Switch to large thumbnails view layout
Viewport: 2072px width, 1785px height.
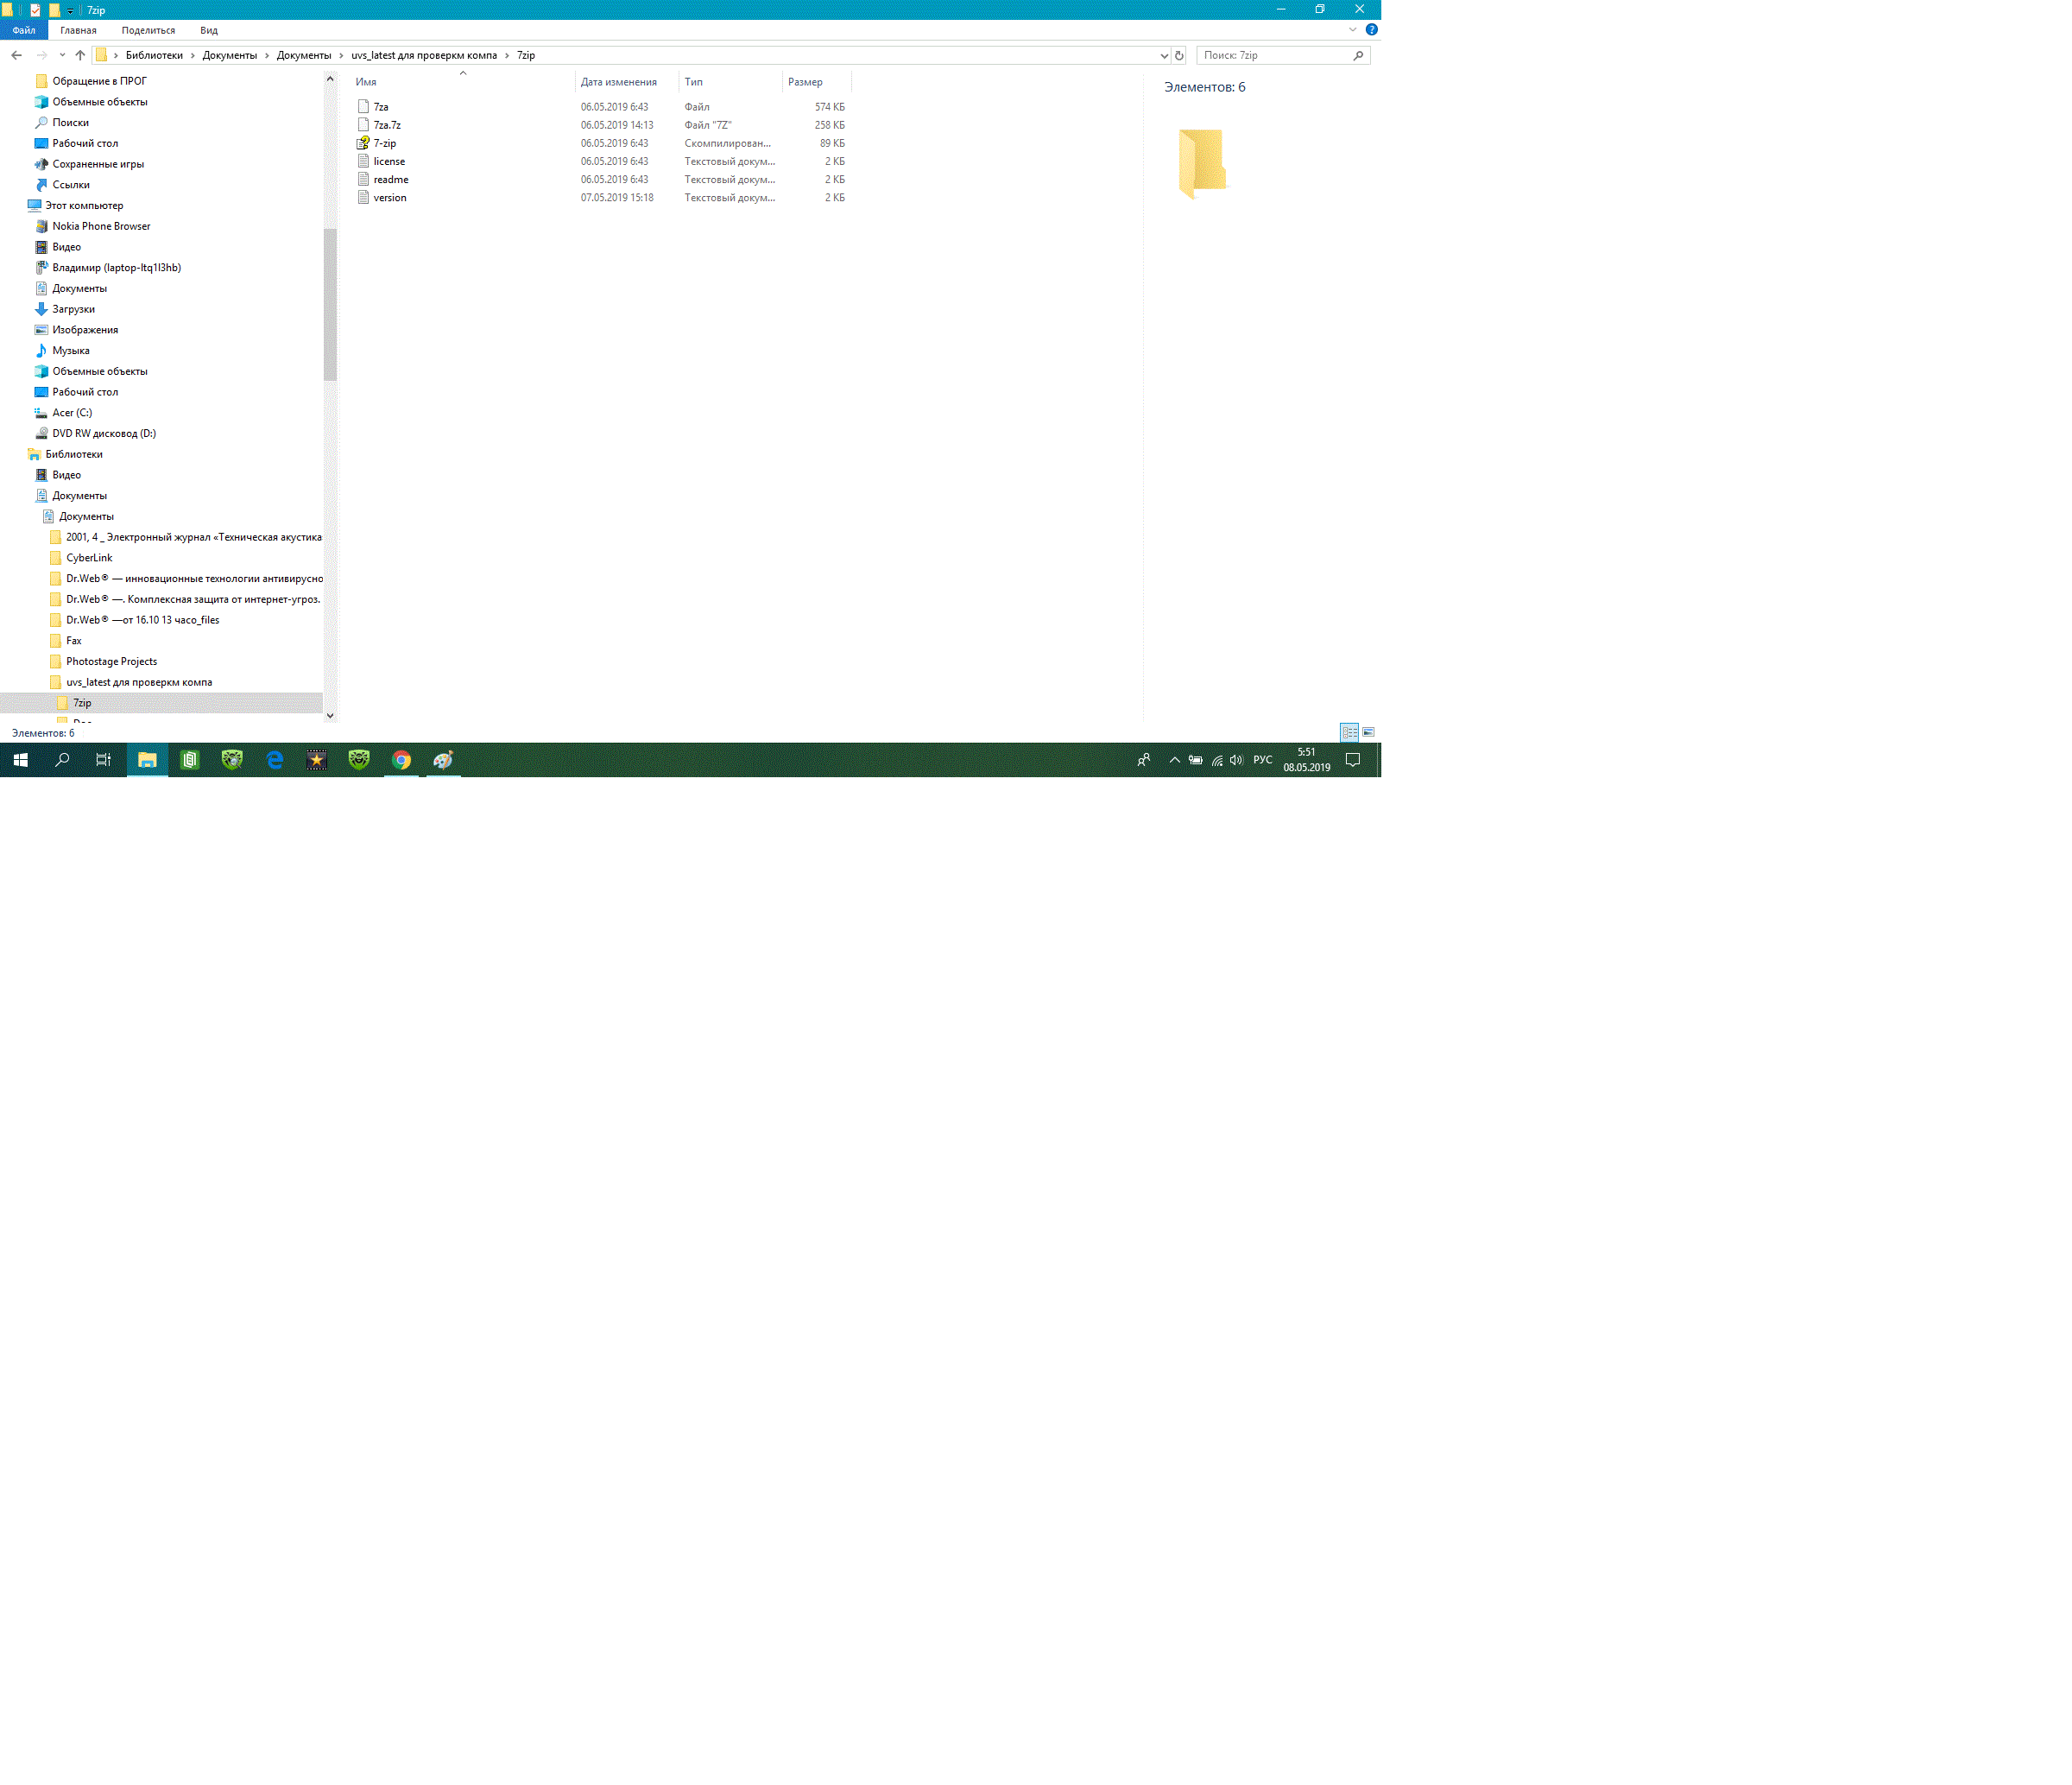1368,732
